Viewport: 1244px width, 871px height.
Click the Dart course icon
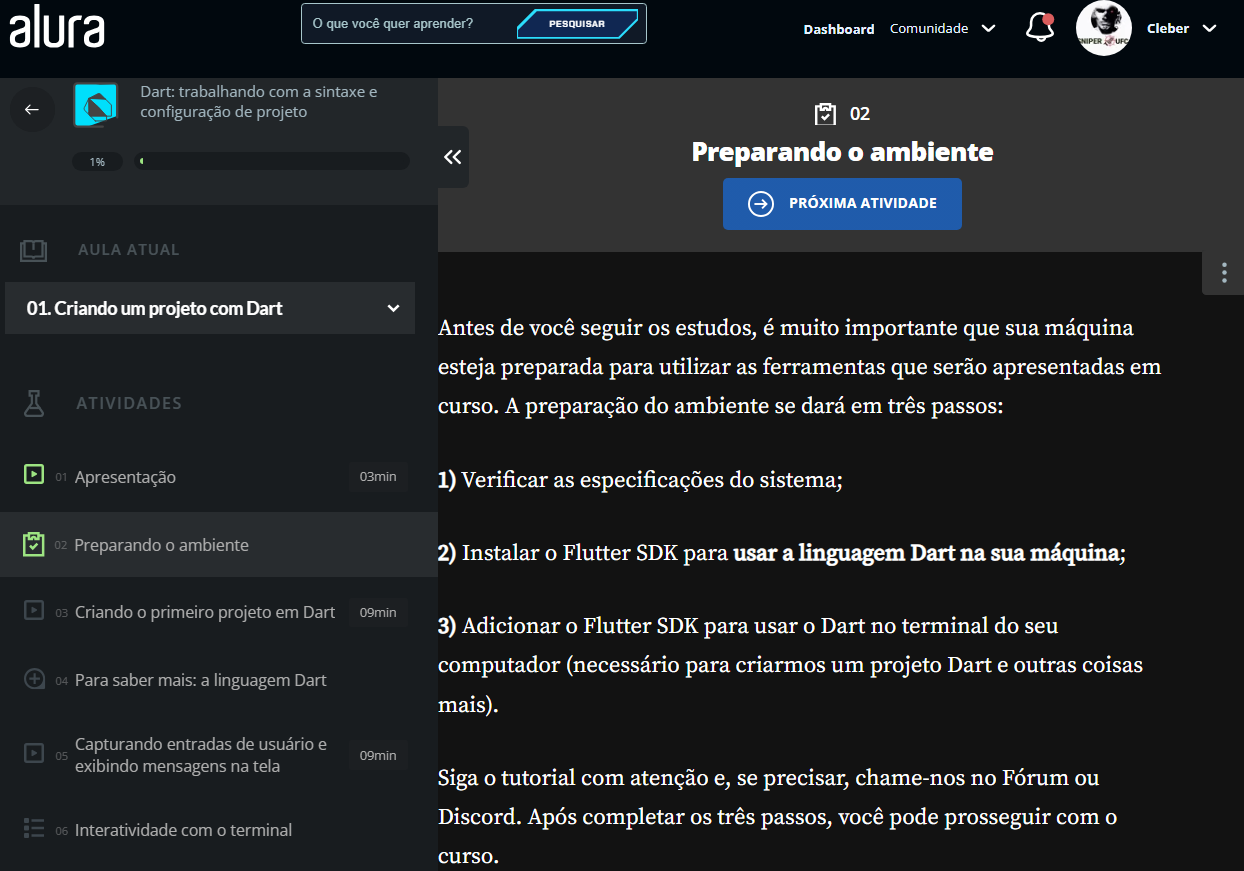(96, 104)
